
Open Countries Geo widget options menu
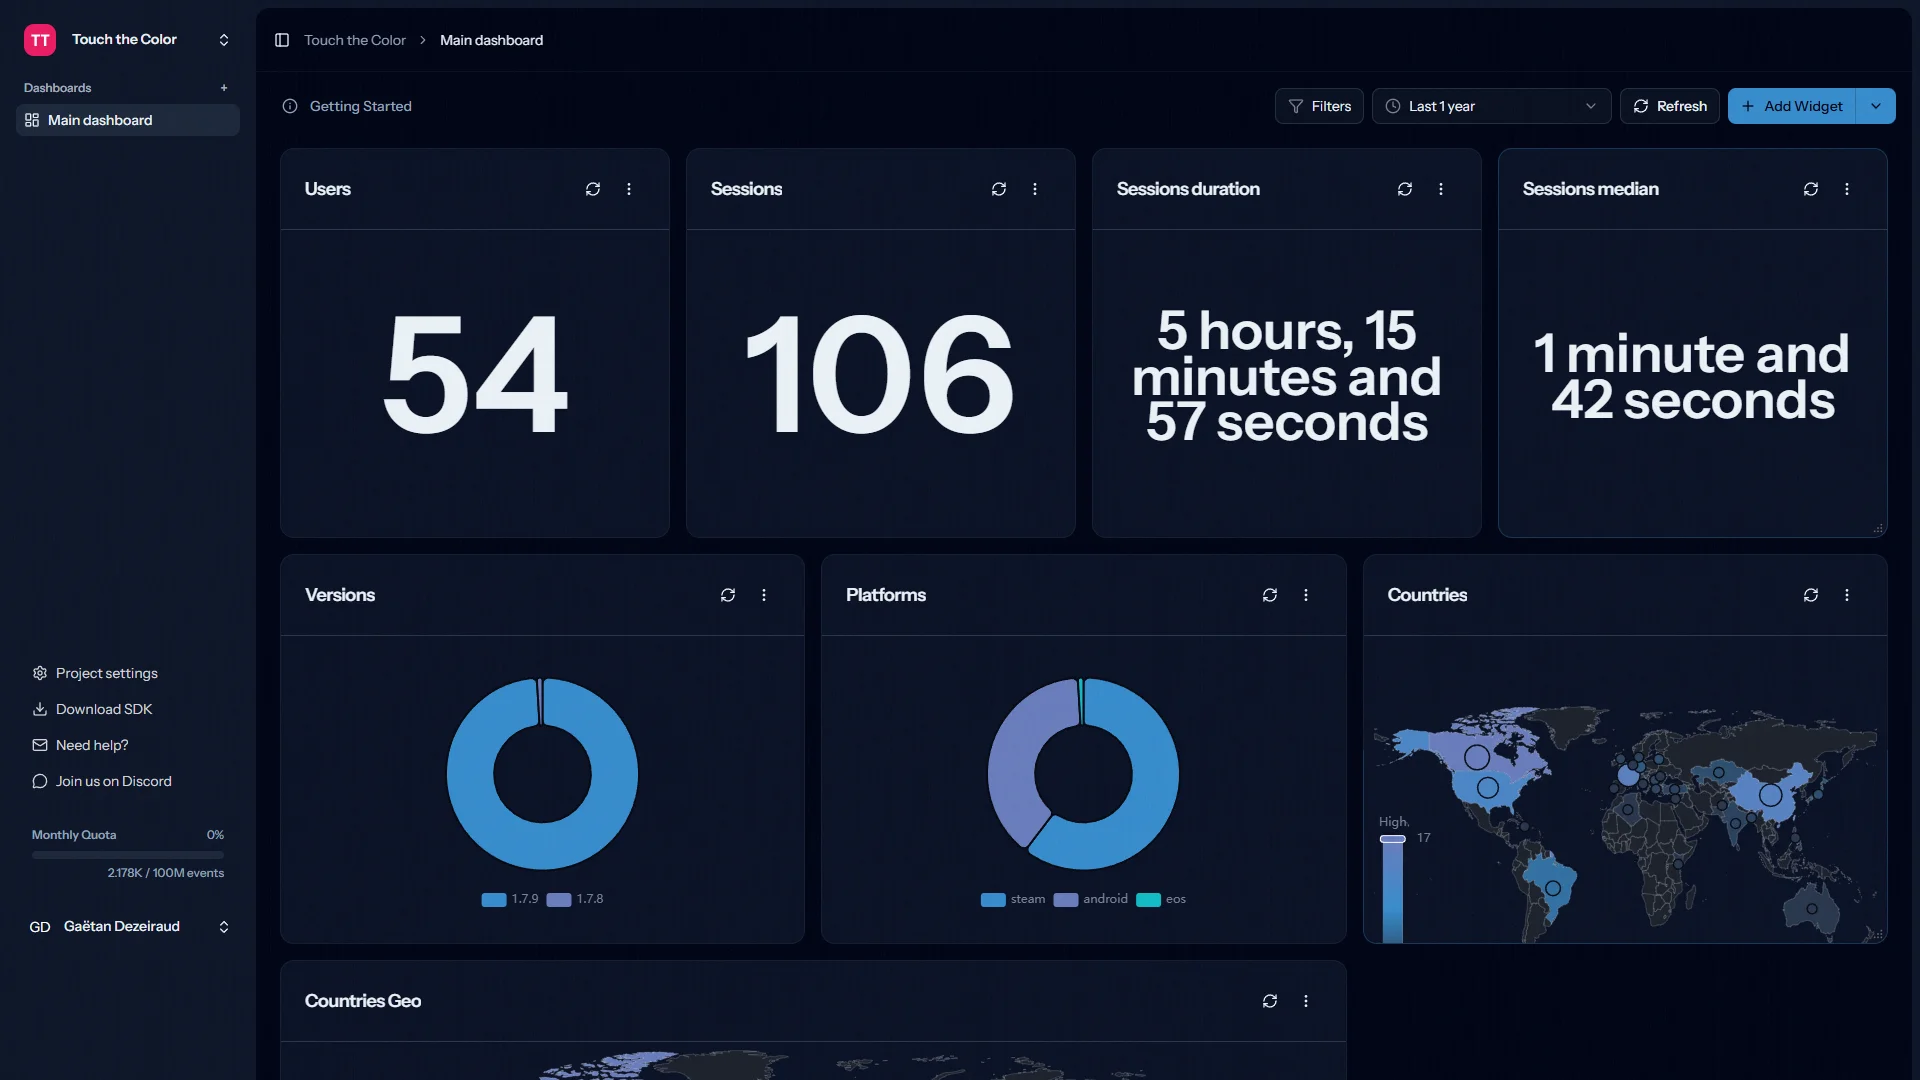coord(1306,1001)
